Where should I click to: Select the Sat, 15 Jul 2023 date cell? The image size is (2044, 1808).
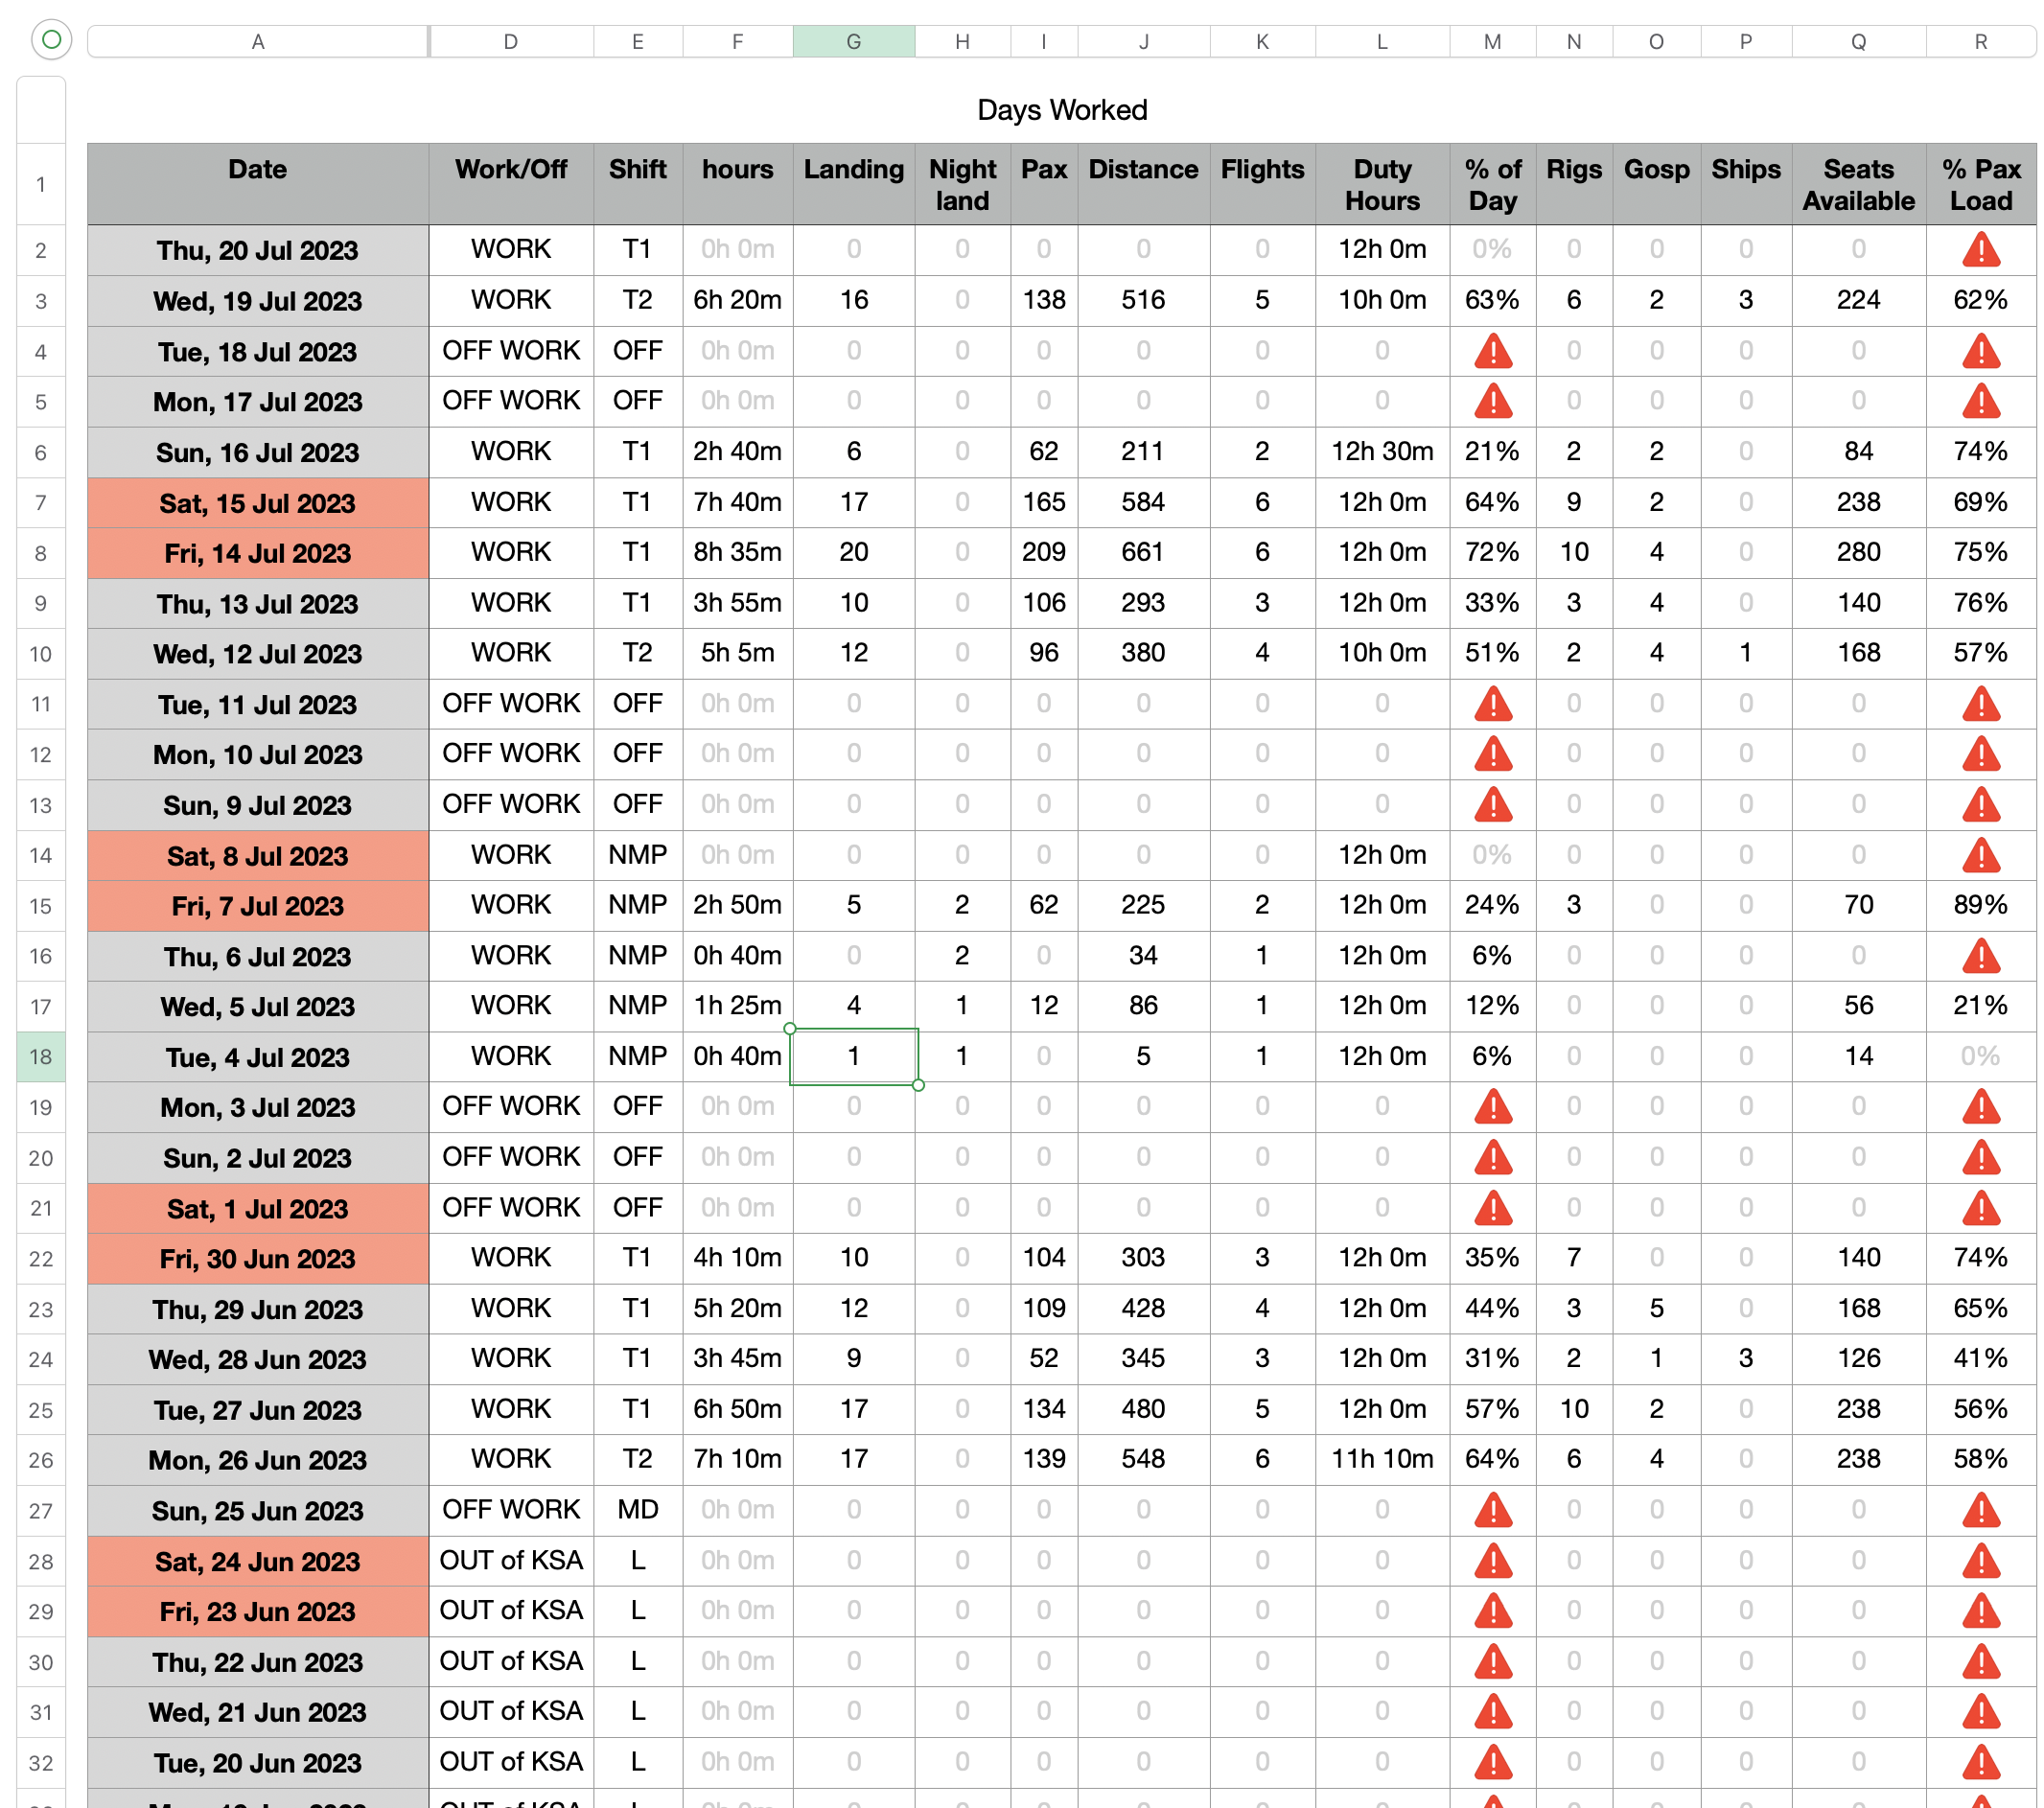pos(258,503)
